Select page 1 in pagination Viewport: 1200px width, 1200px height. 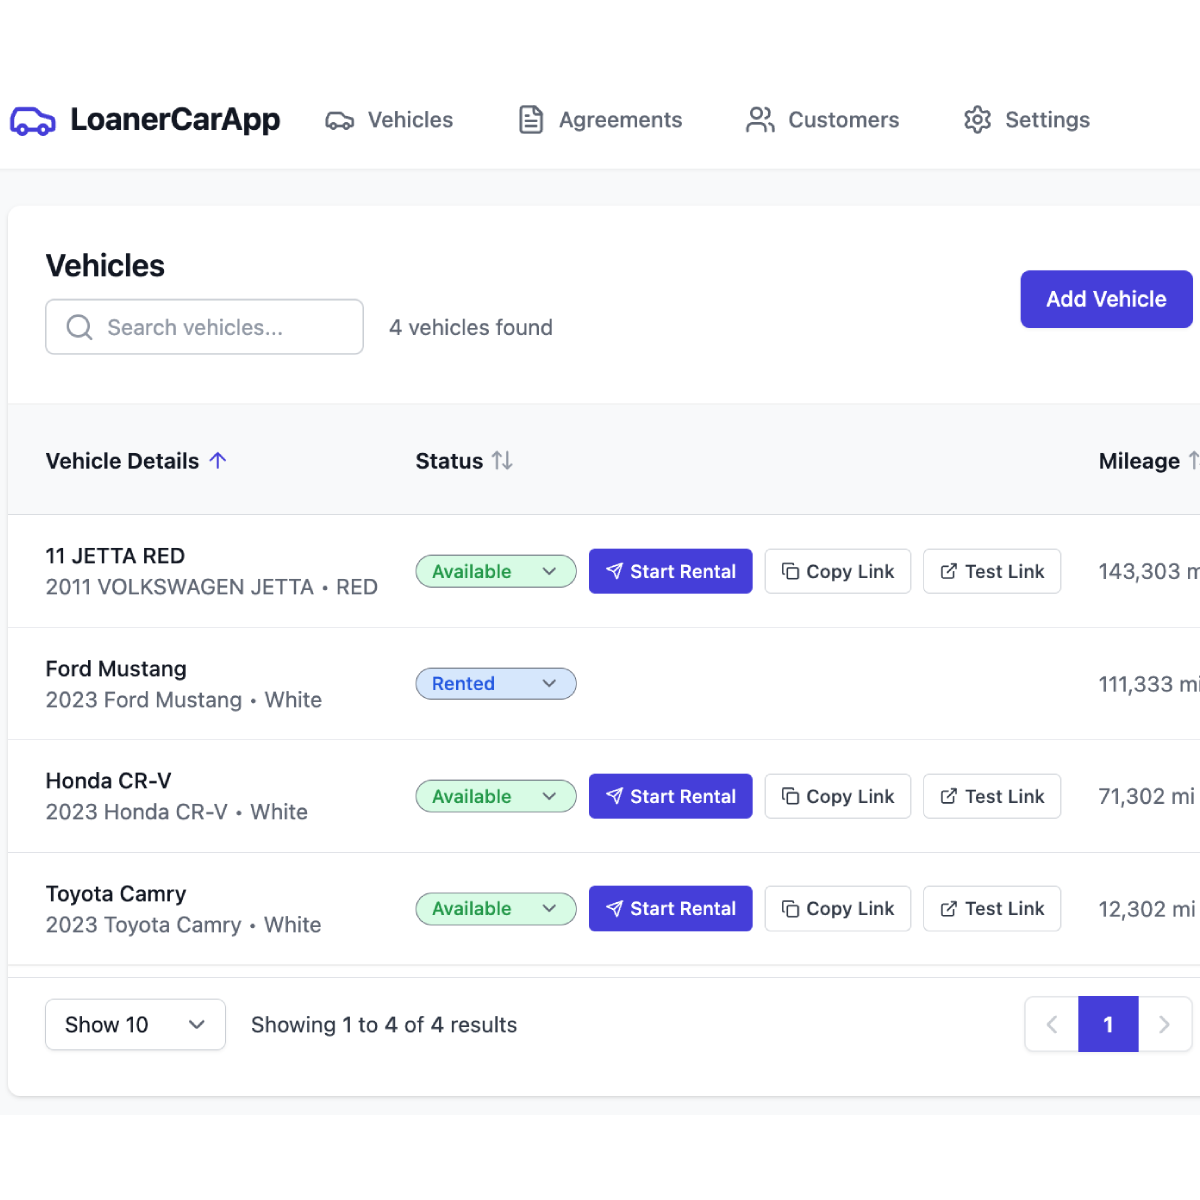[1108, 1024]
